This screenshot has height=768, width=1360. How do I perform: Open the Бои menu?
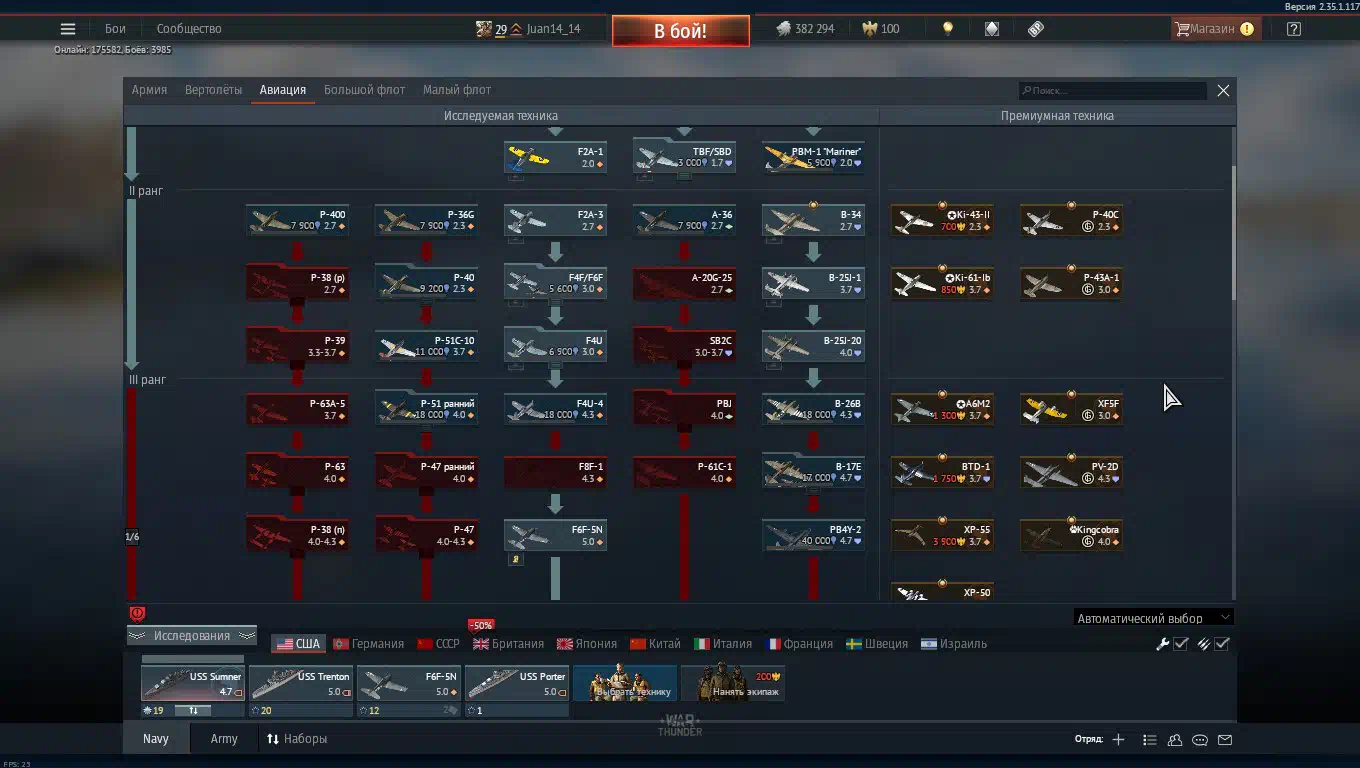pos(115,29)
